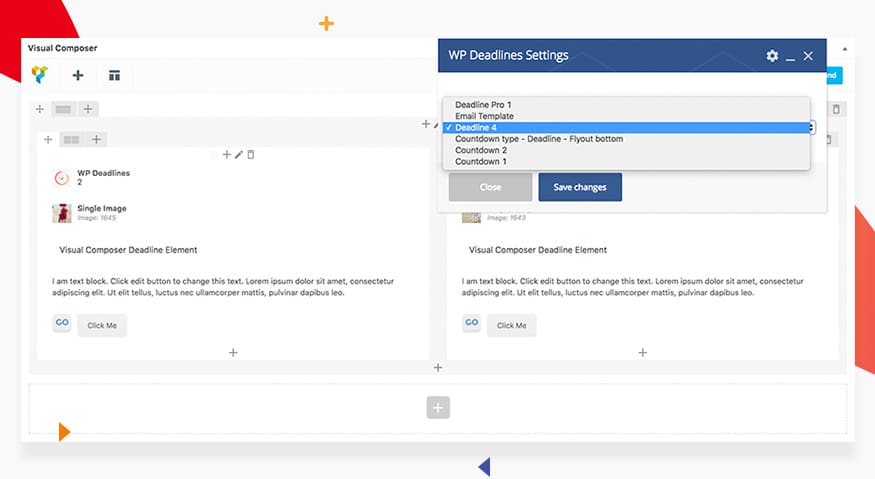Select the WP Deadlines element
Image resolution: width=875 pixels, height=479 pixels.
coord(92,178)
